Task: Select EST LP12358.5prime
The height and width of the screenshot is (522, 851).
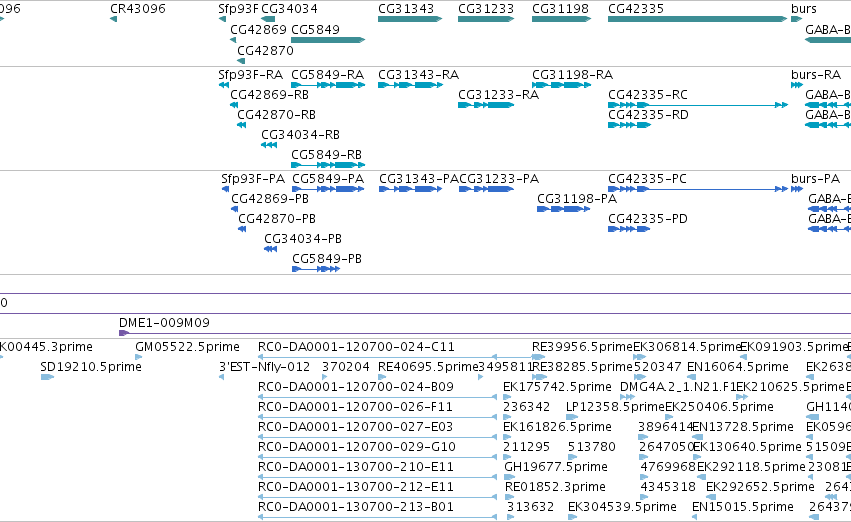Action: (x=615, y=407)
